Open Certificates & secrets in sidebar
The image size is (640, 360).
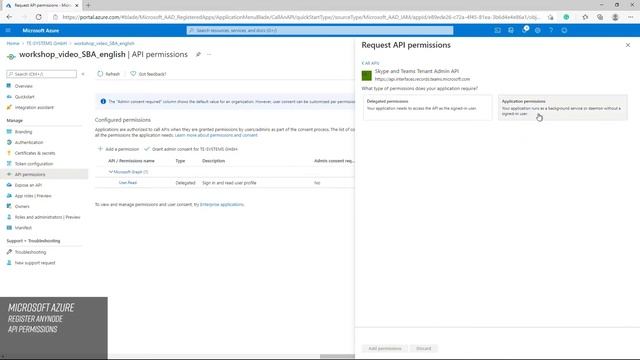(35, 153)
